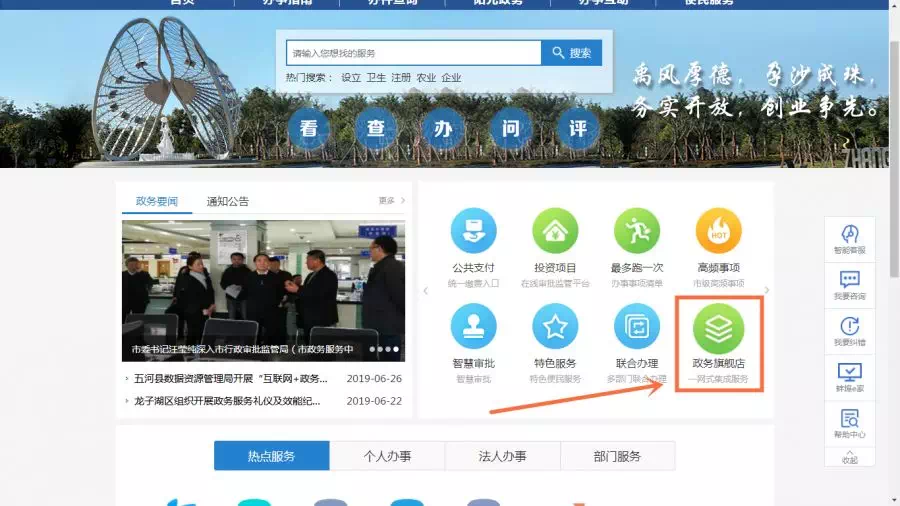Select the 热点服务 tab
The image size is (900, 506).
[x=271, y=456]
